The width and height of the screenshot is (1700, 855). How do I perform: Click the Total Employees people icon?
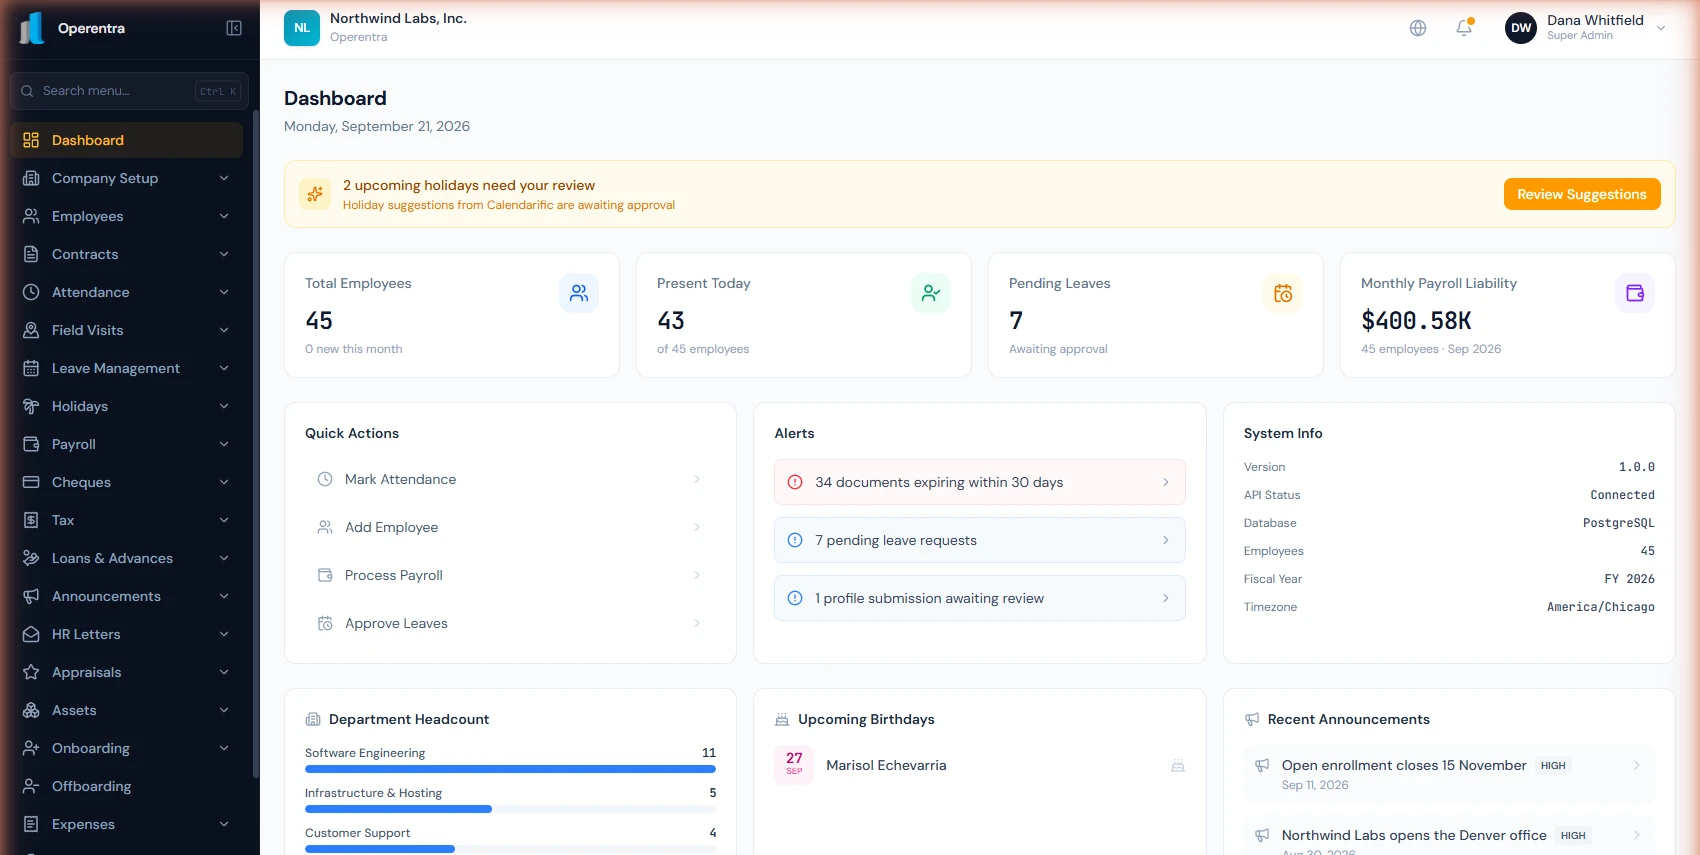tap(579, 293)
